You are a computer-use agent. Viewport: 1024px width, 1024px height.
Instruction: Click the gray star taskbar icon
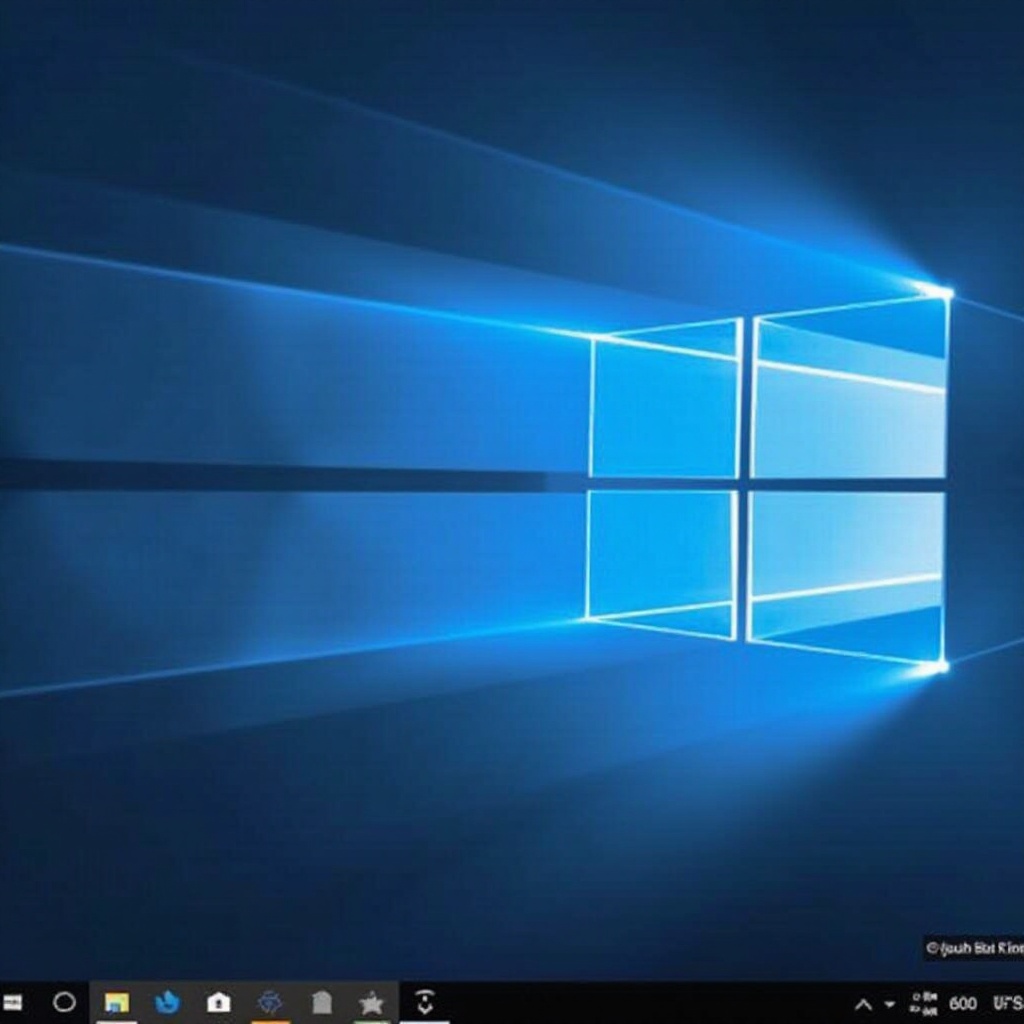372,1002
